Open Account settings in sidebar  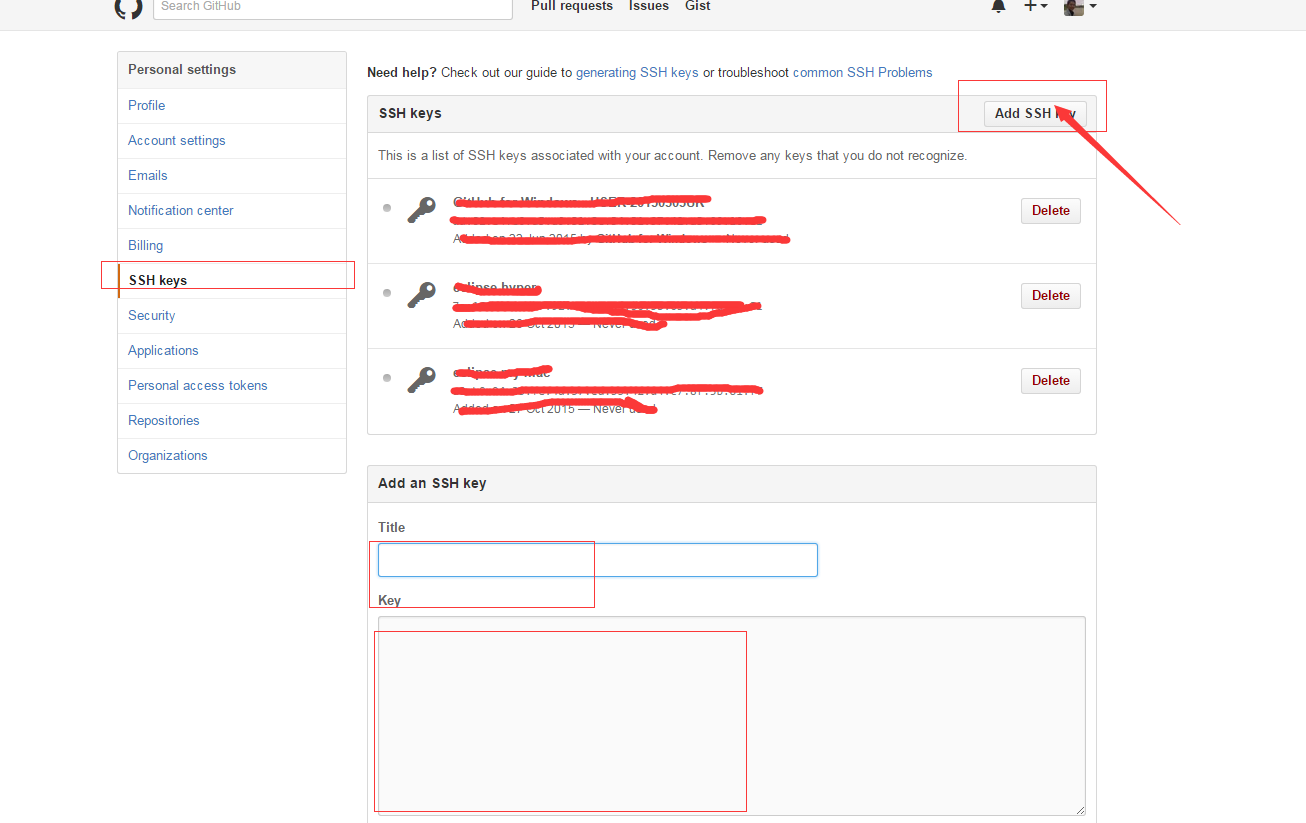232,140
